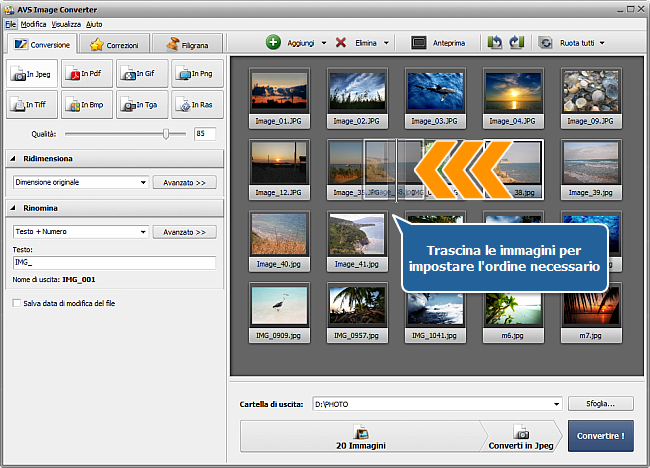Choose the In Bmp output format
Screen dimensions: 650x468
coord(87,104)
